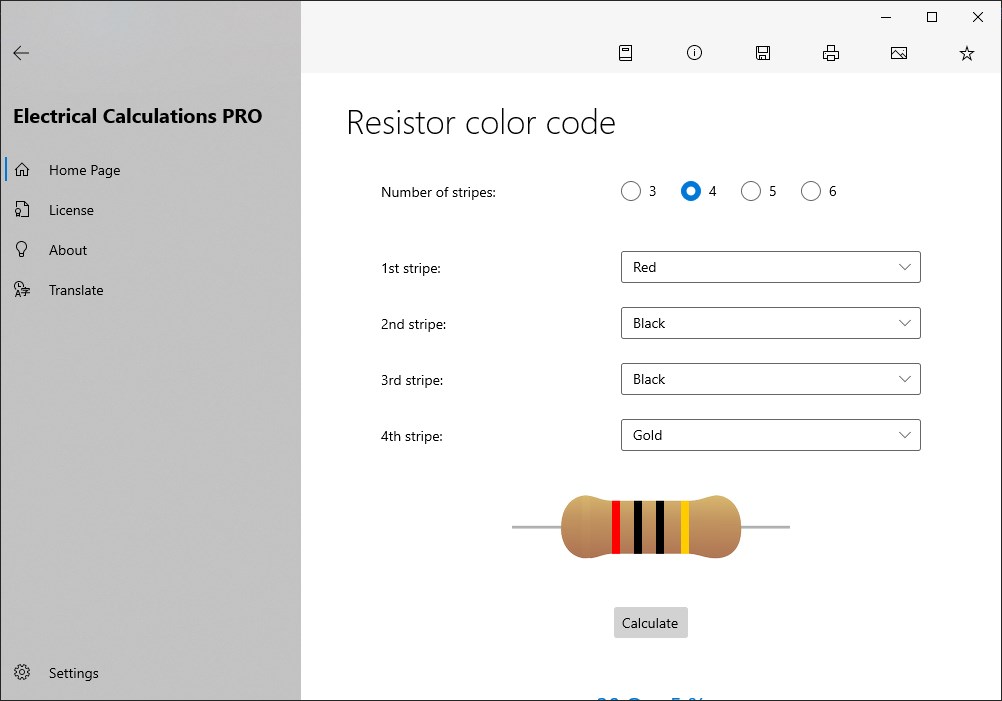Open the 1st stripe Red dropdown
This screenshot has width=1002, height=701.
pyautogui.click(x=770, y=267)
